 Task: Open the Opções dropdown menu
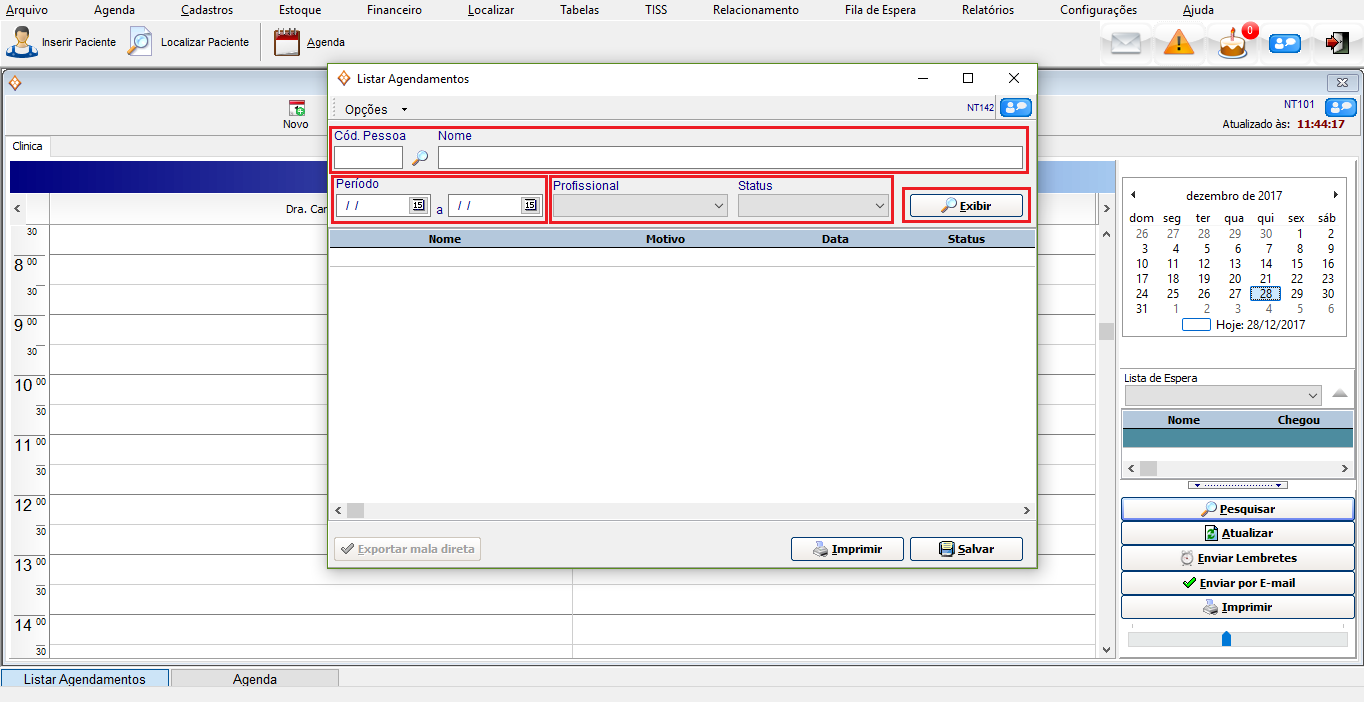point(375,109)
